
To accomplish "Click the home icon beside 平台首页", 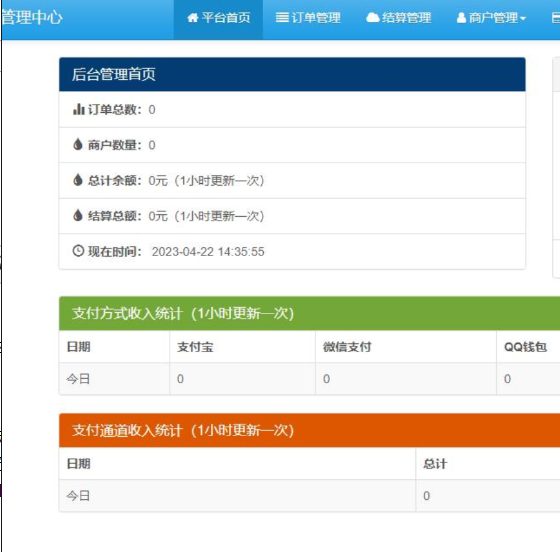I will pos(192,17).
